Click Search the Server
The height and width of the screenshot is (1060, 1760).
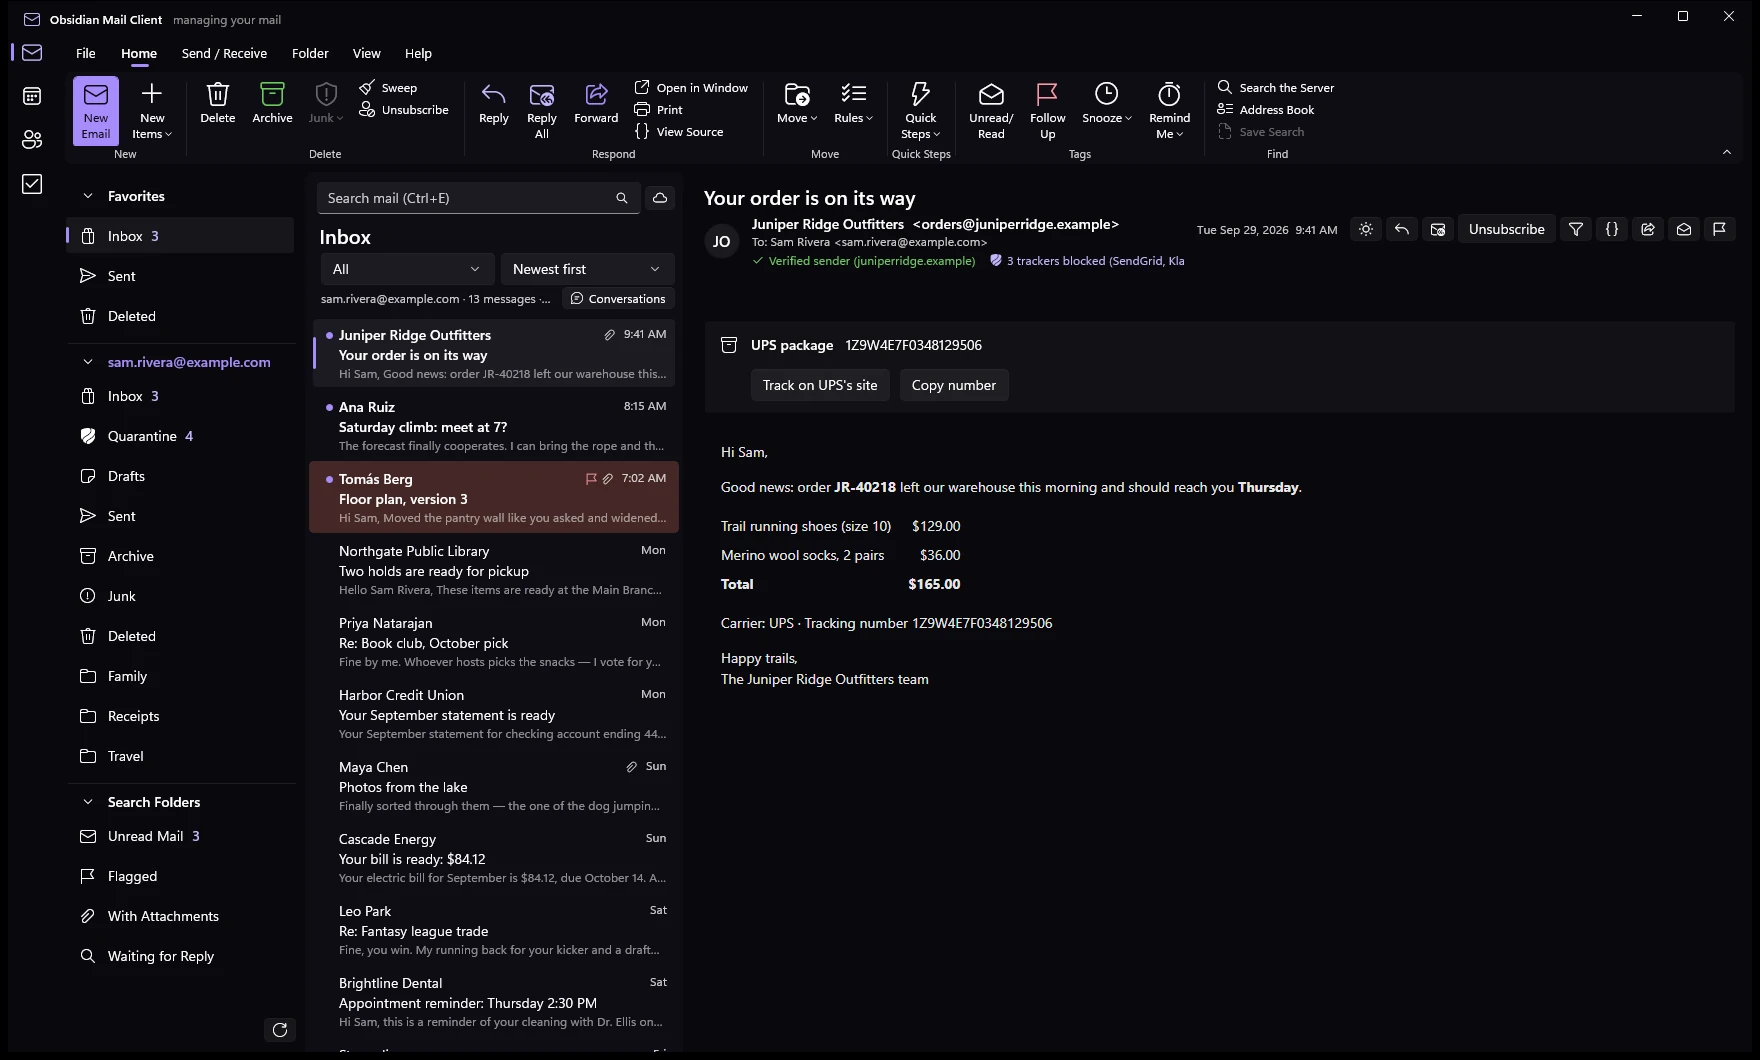tap(1276, 88)
